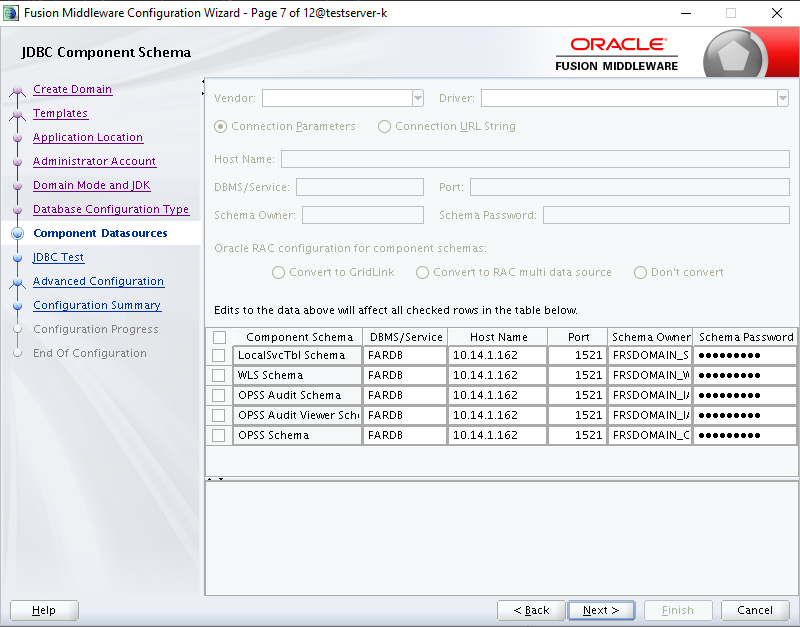
Task: Close the Configuration Wizard window
Action: 777,13
